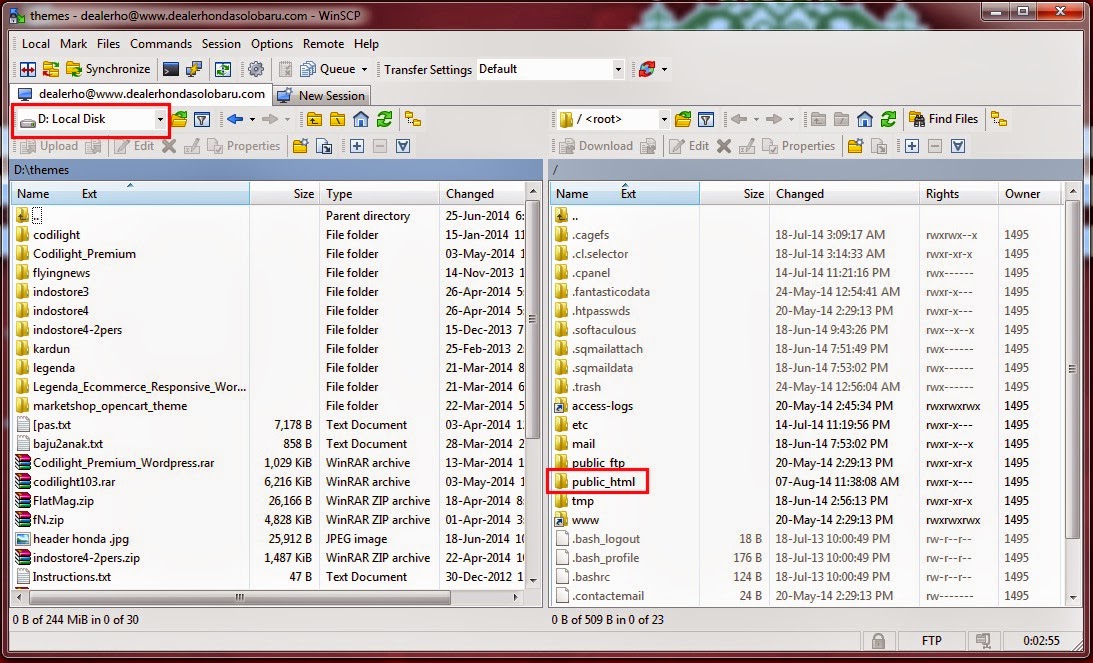Click the D:\themes local path bar
This screenshot has height=663, width=1093.
[x=277, y=169]
